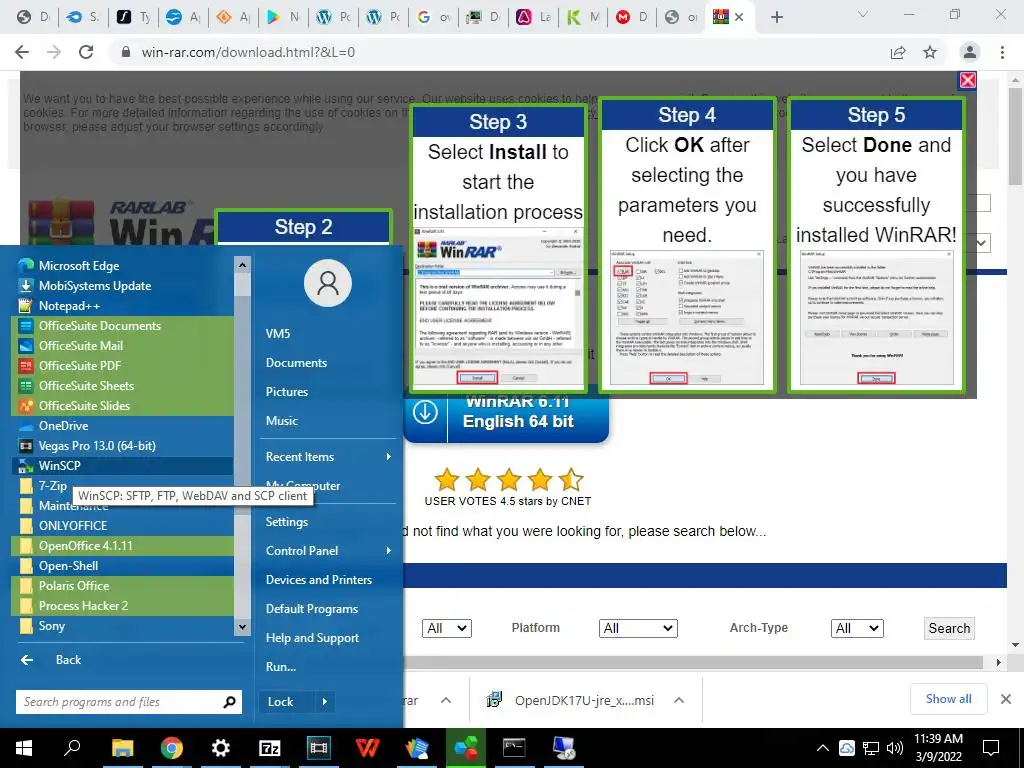Open 7-Zip from the taskbar

coord(270,748)
